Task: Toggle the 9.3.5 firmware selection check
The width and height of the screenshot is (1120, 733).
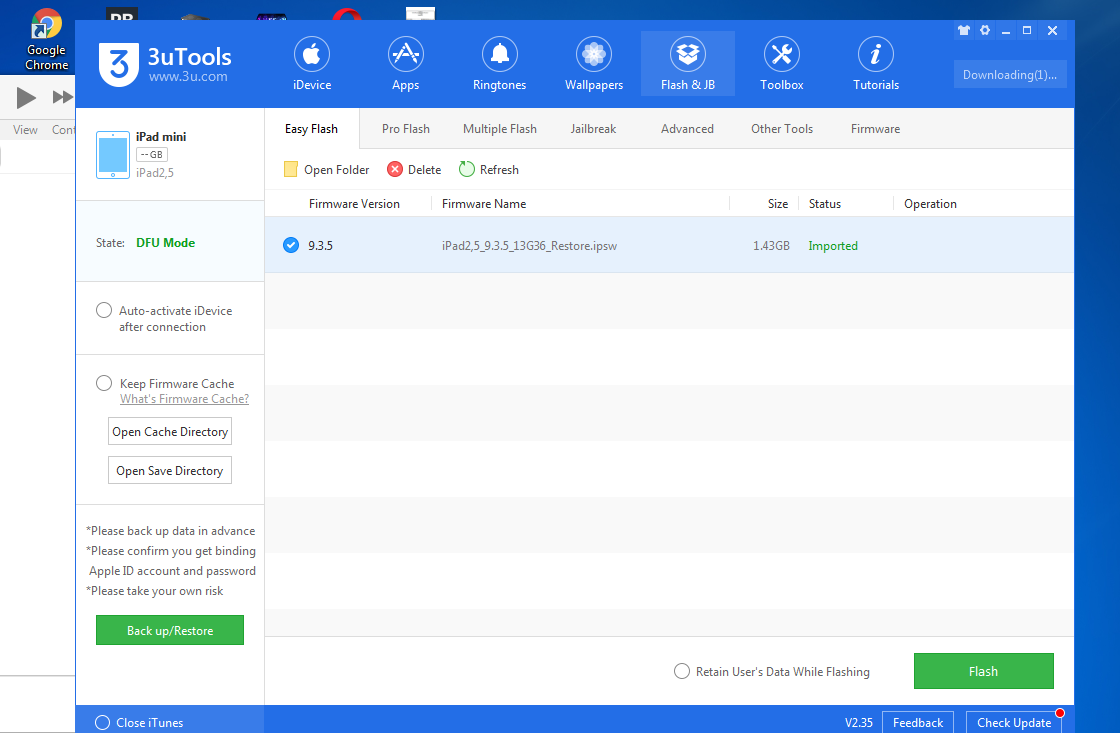Action: coord(291,245)
